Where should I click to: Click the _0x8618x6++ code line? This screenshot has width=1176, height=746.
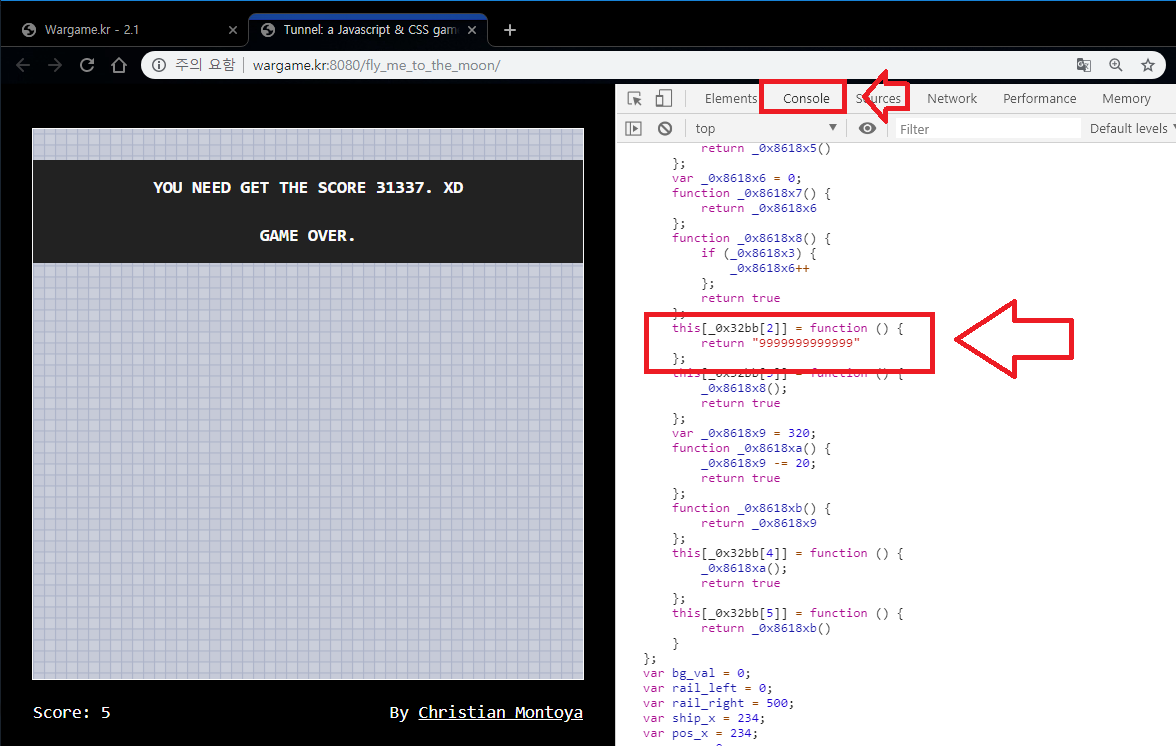769,268
